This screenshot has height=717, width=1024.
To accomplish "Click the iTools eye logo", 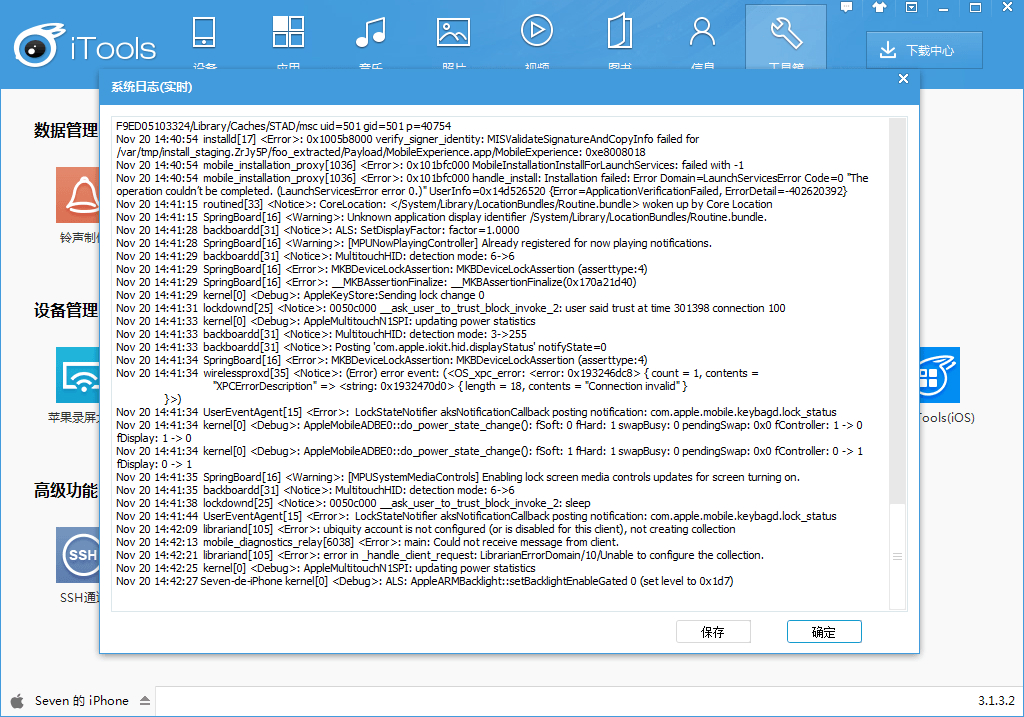I will 39,46.
